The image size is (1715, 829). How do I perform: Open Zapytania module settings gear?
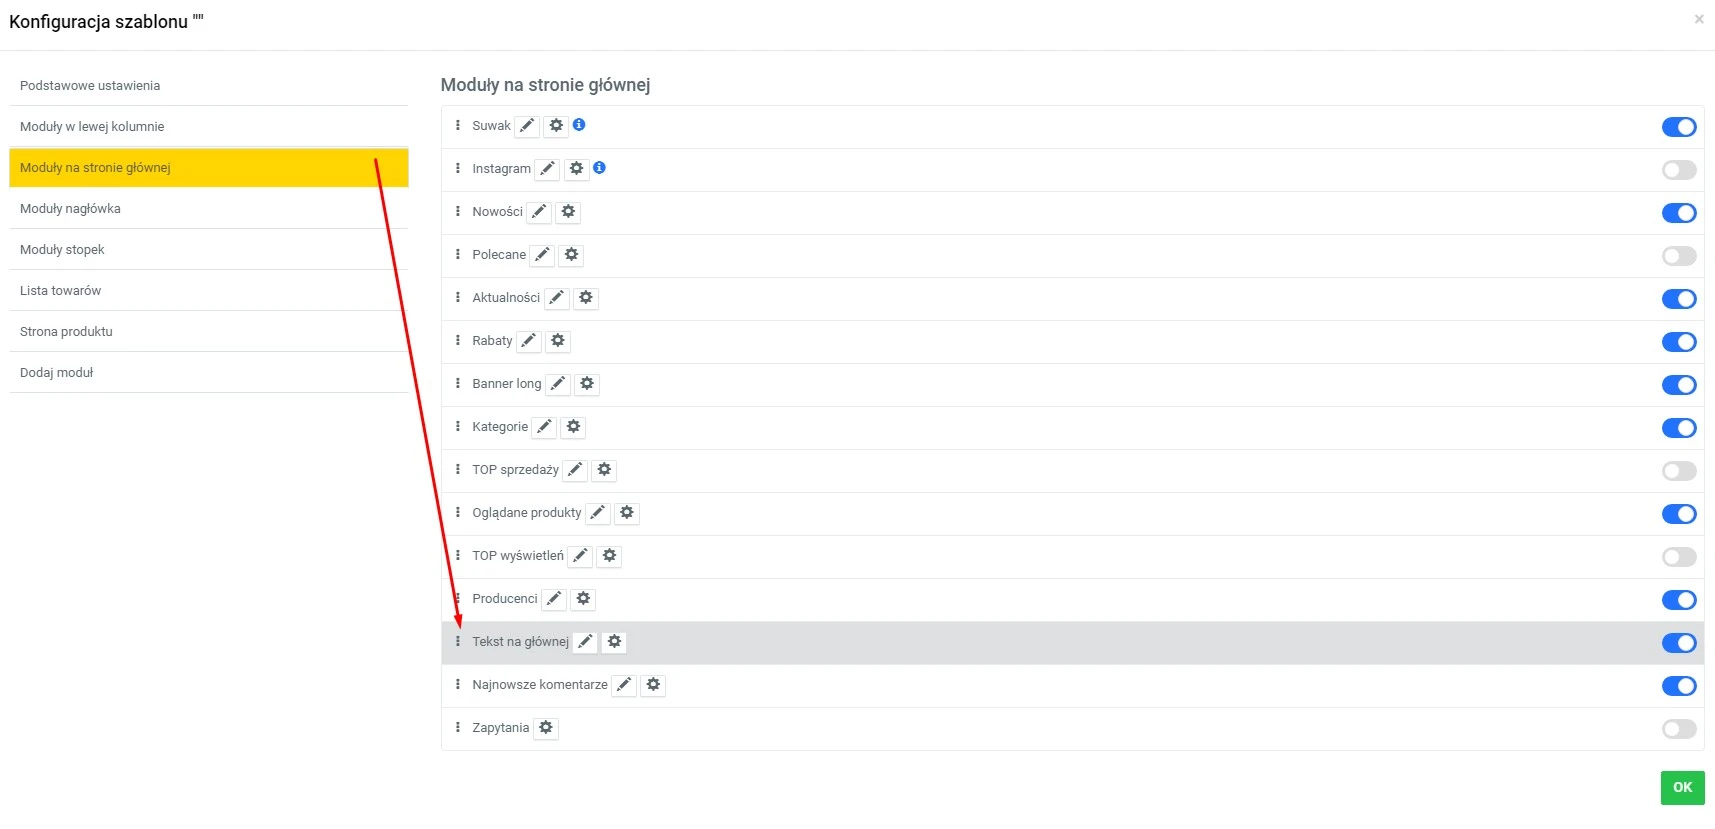(x=545, y=728)
